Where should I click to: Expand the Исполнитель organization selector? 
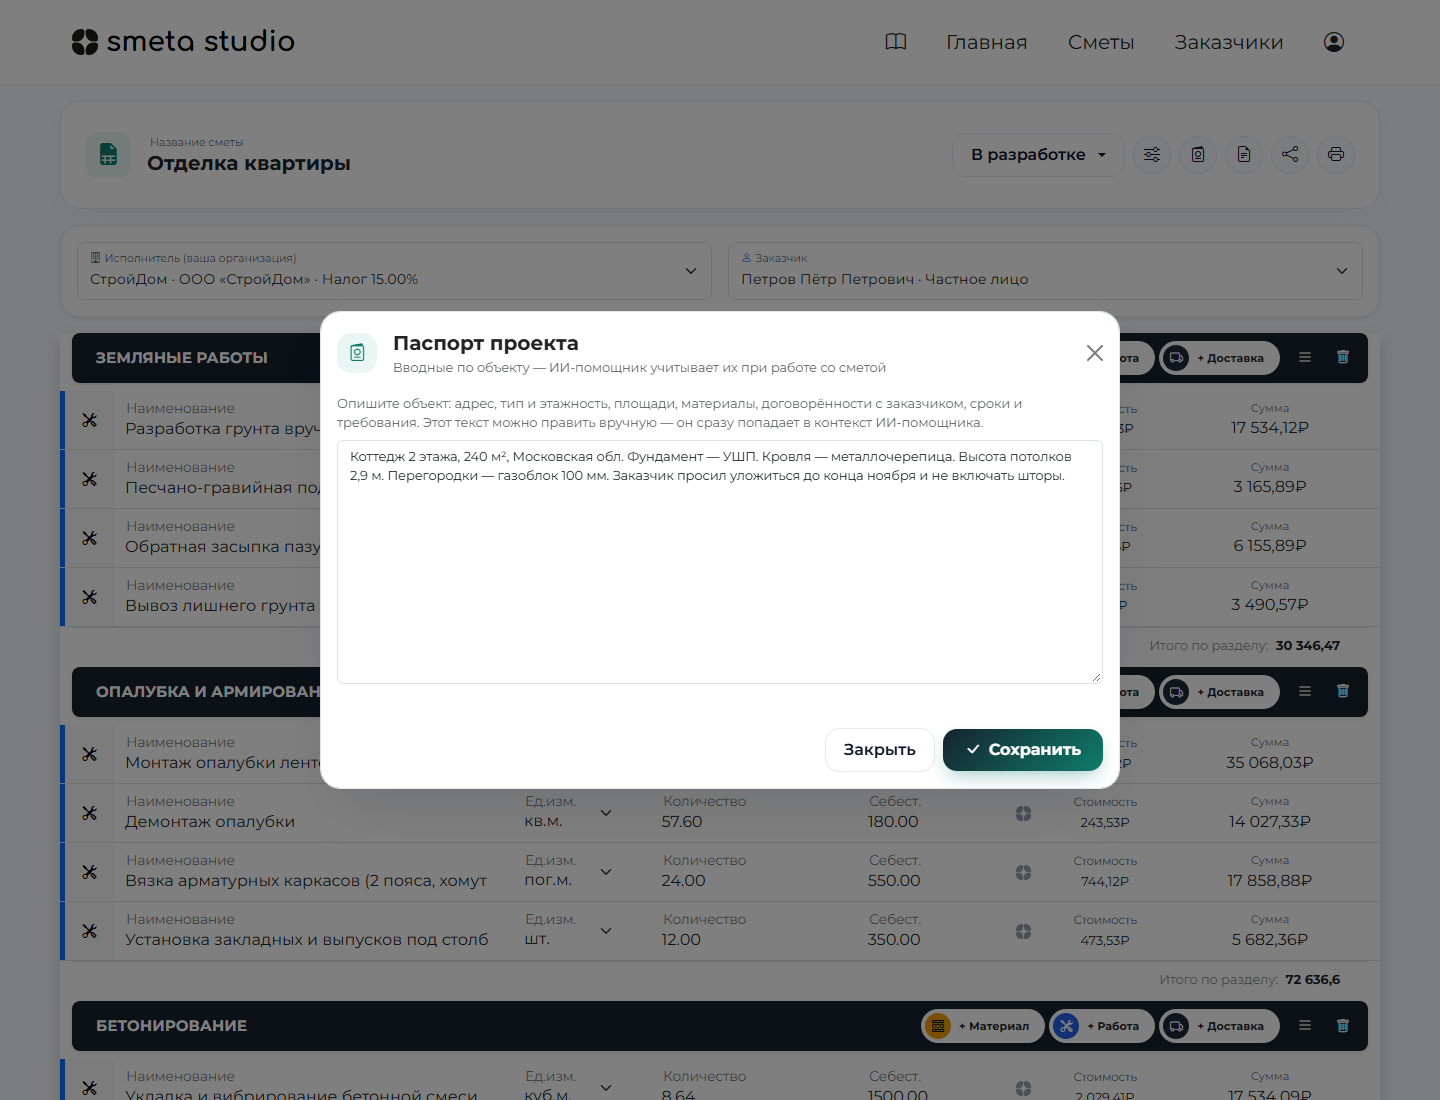[394, 271]
